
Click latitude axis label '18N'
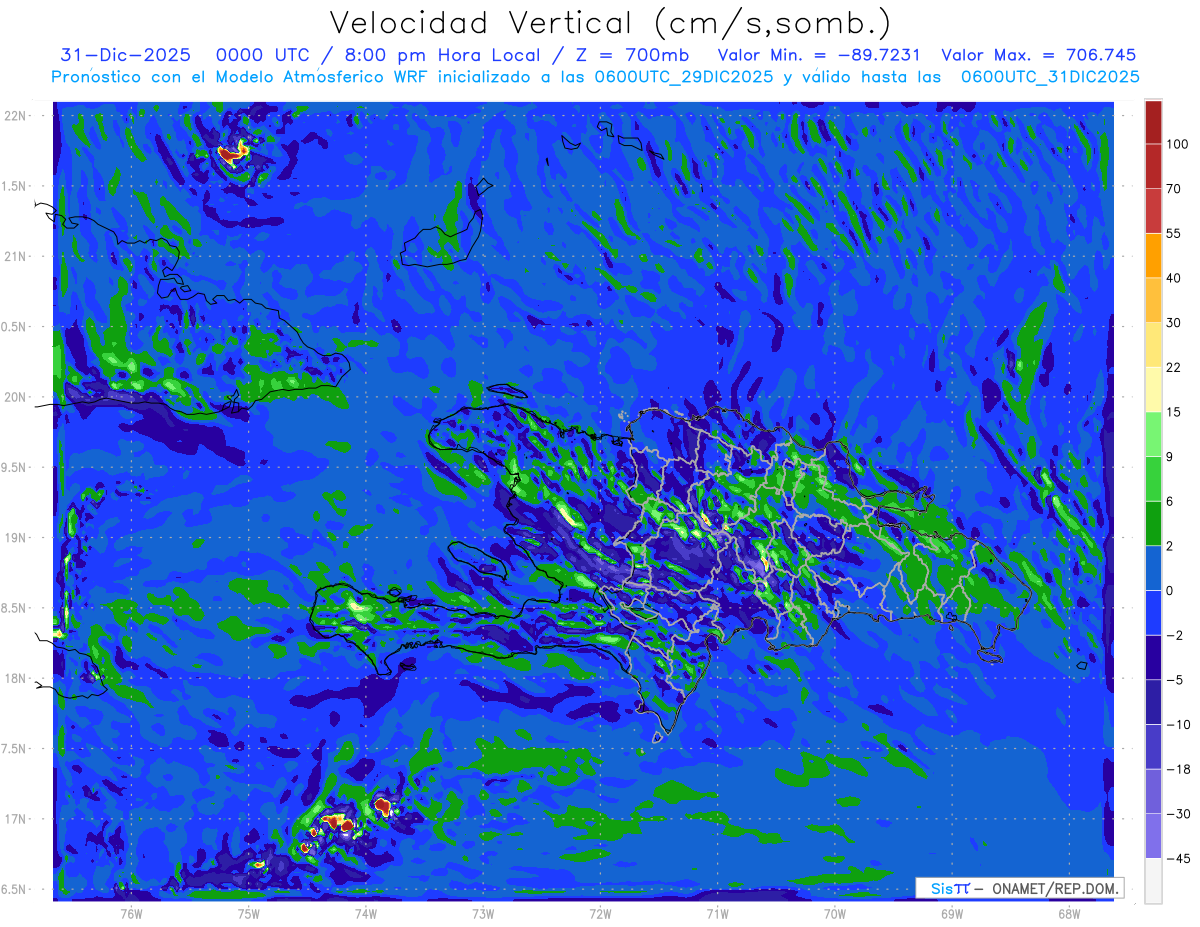16,679
